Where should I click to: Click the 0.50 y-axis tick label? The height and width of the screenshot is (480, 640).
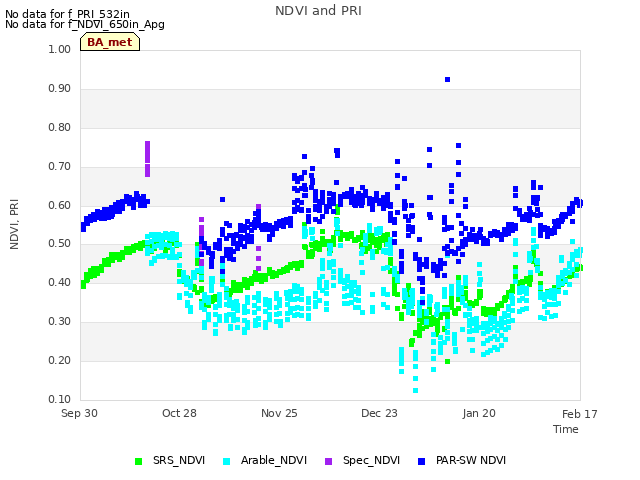(60, 244)
